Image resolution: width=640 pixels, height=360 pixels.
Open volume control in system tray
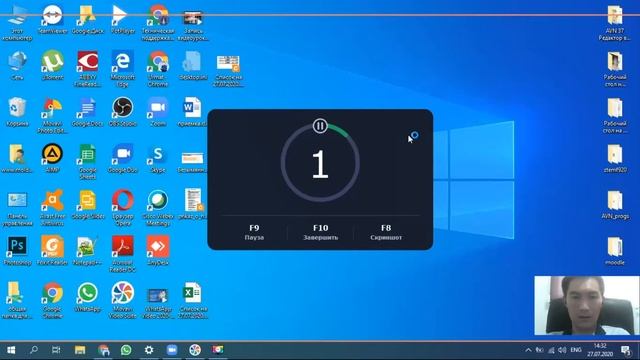click(x=562, y=350)
